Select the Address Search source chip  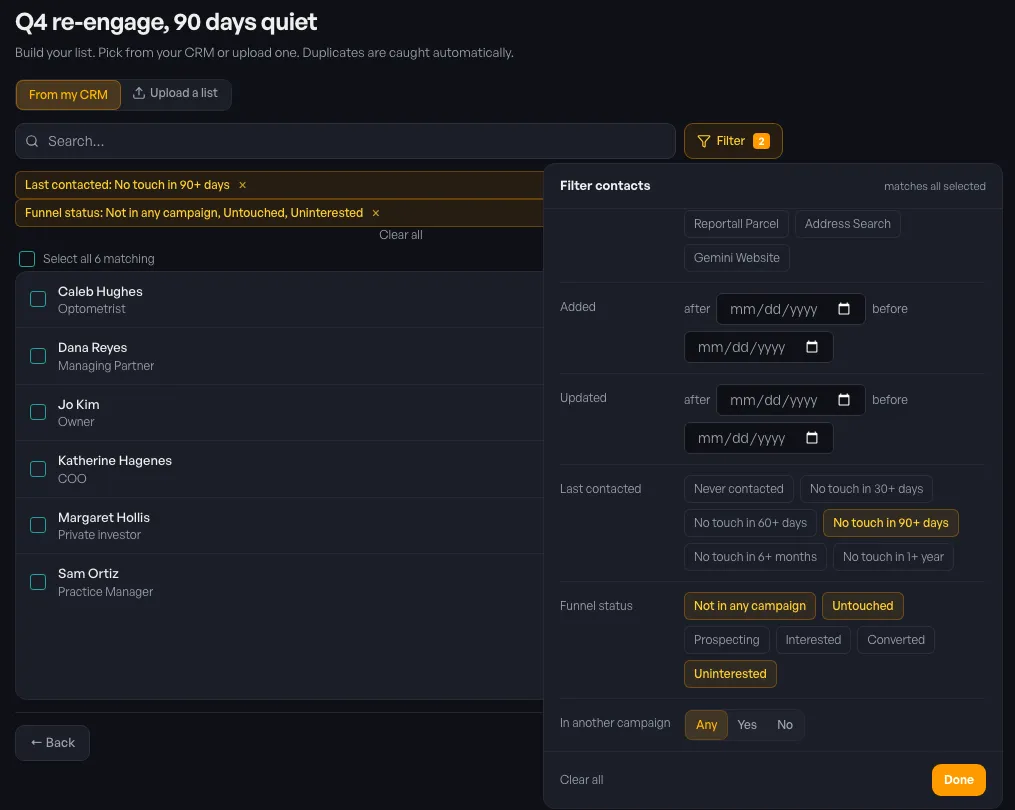[x=847, y=224]
